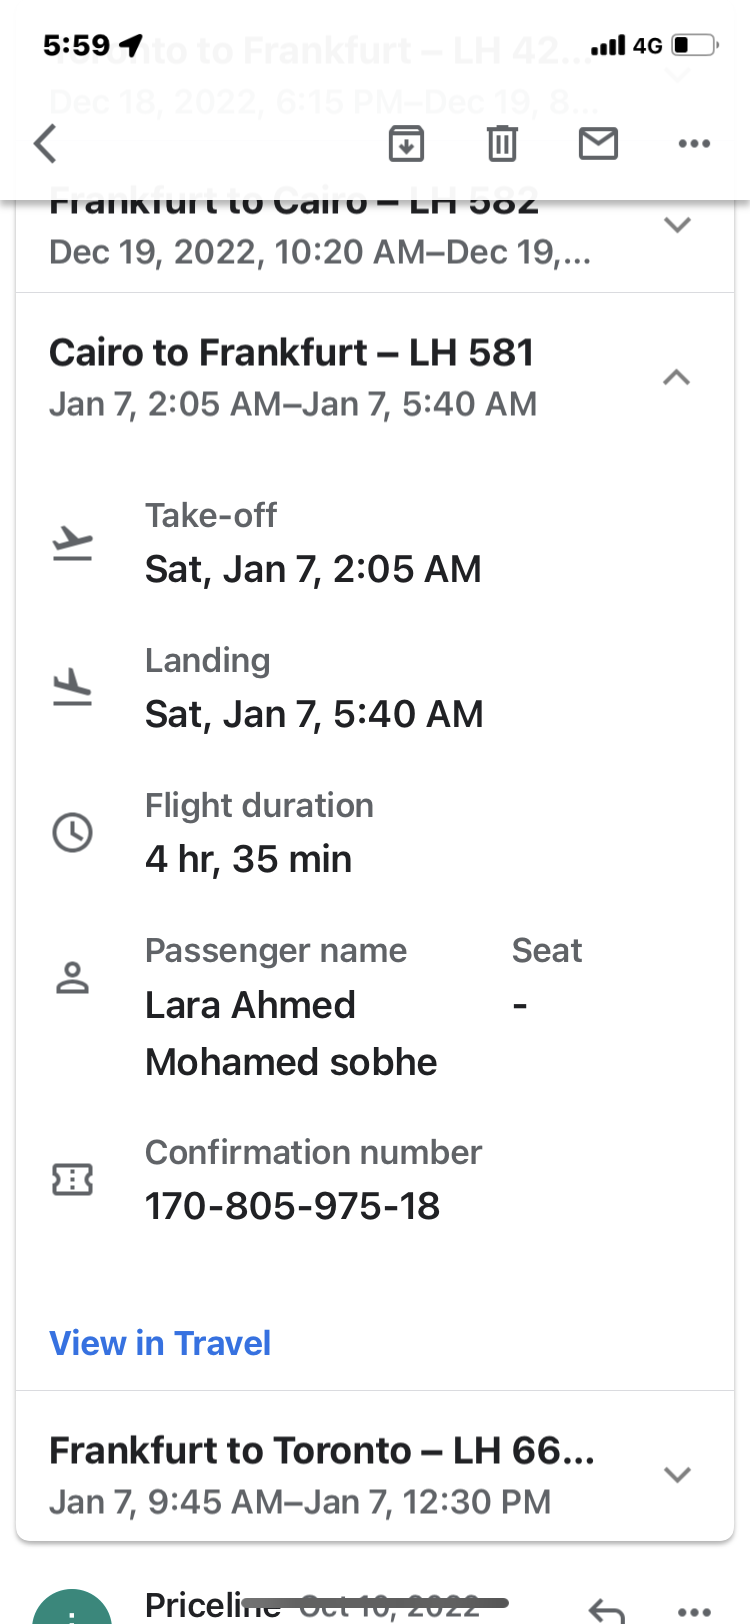This screenshot has height=1624, width=750.
Task: Expand the Frankfurt to Toronto flight details
Action: (677, 1474)
